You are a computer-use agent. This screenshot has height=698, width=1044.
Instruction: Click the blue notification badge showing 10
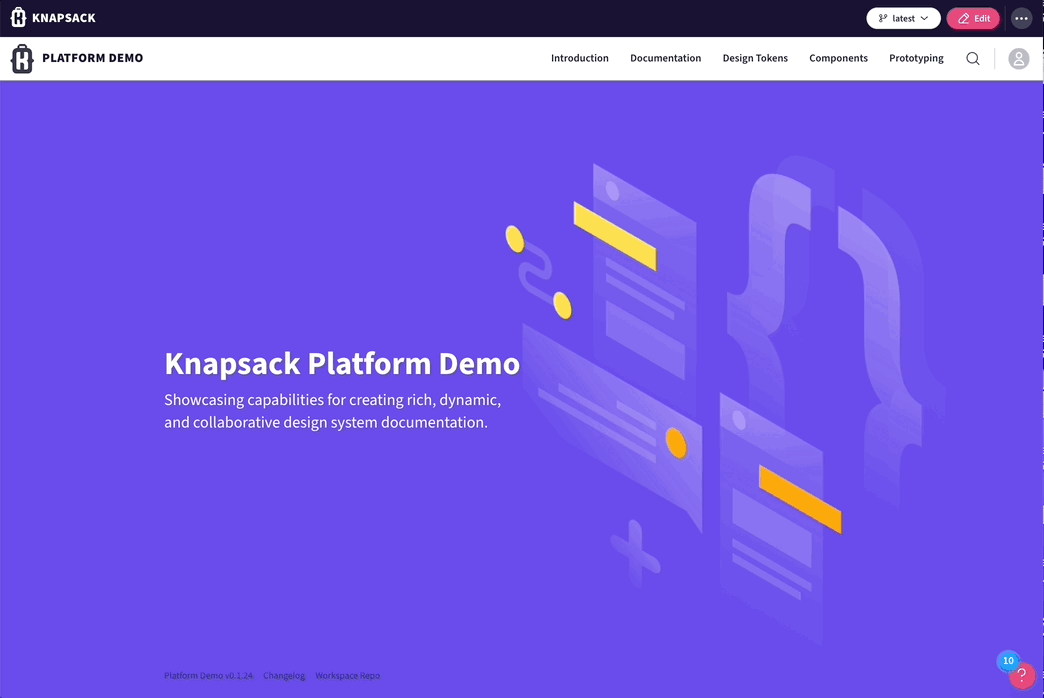point(1008,661)
